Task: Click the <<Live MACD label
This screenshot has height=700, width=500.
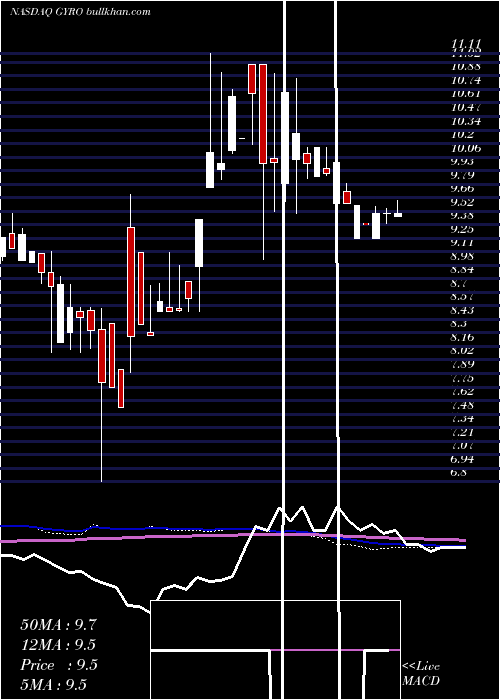Action: pos(421,673)
